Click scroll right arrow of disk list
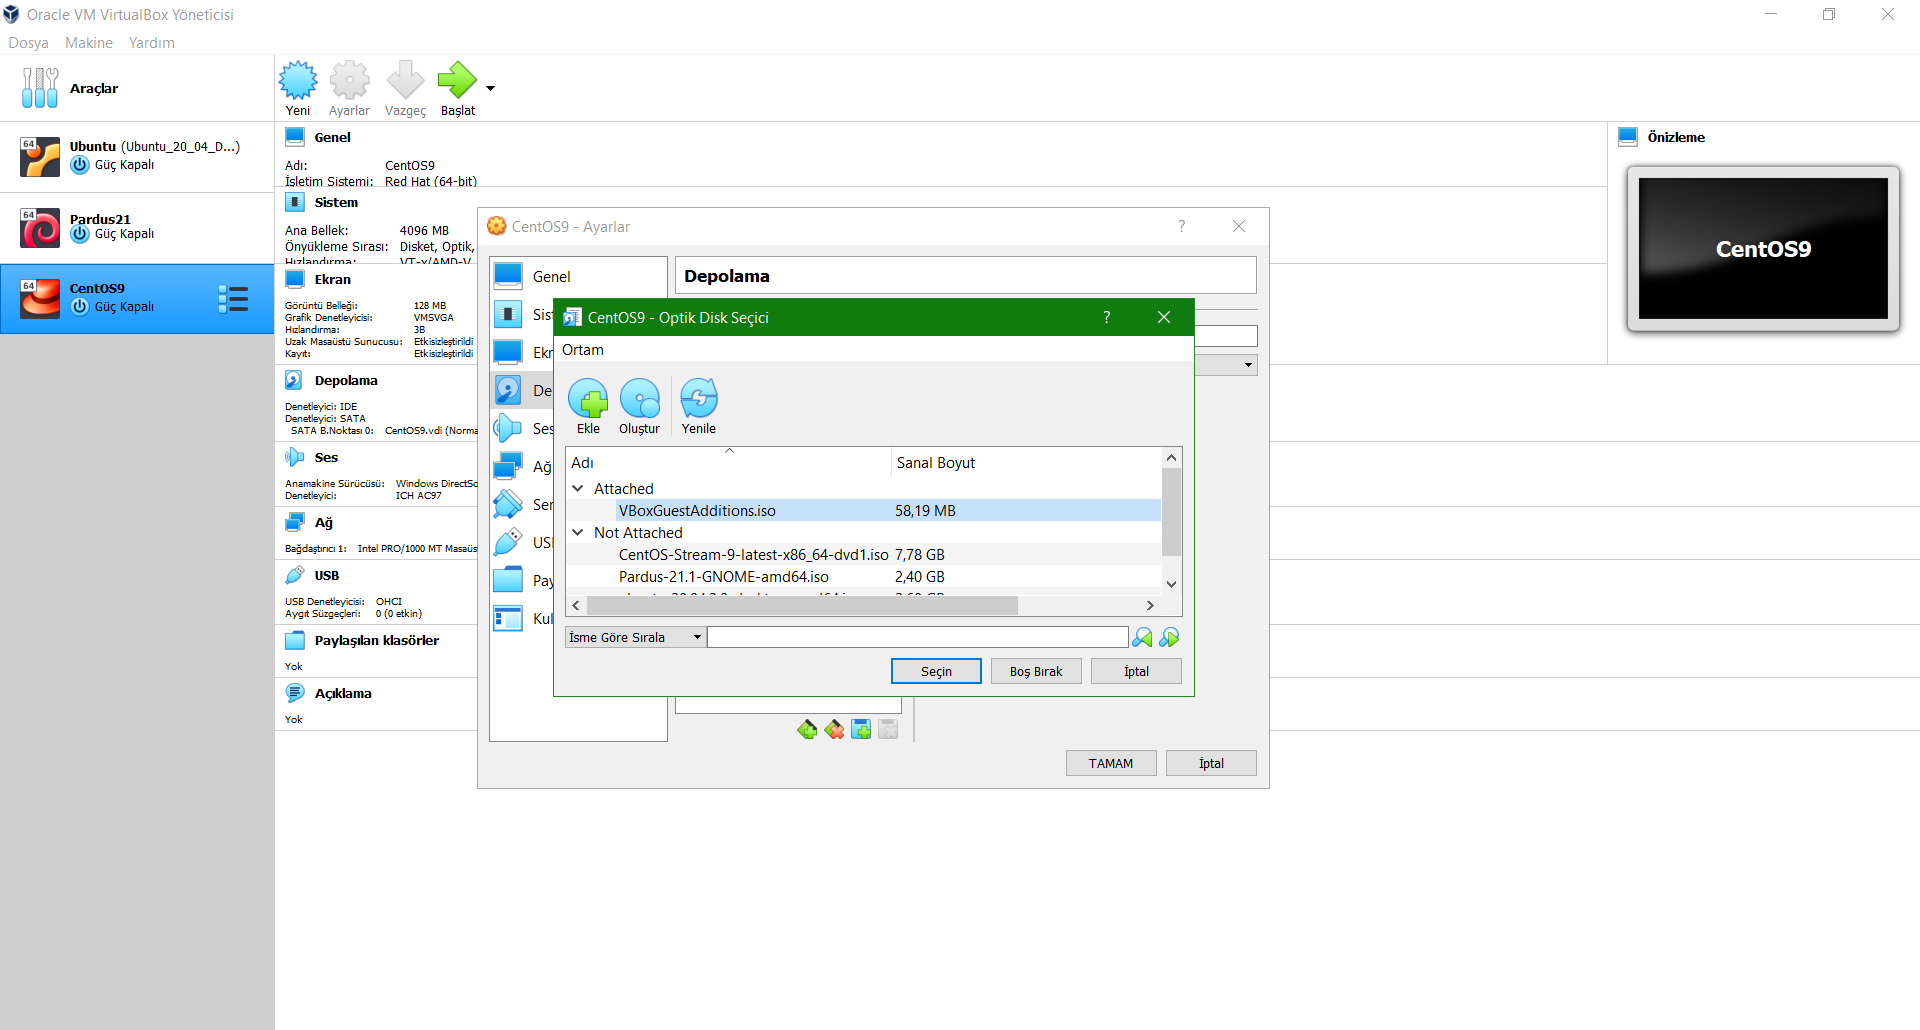This screenshot has width=1920, height=1030. pyautogui.click(x=1150, y=605)
